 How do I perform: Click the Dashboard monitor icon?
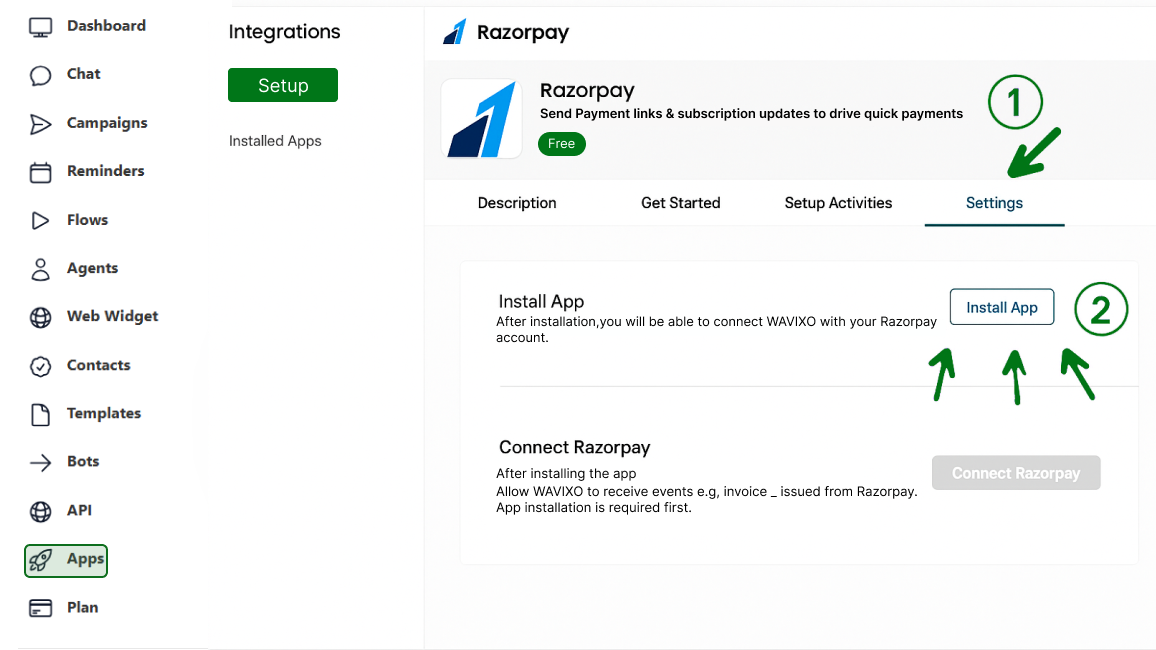[40, 27]
